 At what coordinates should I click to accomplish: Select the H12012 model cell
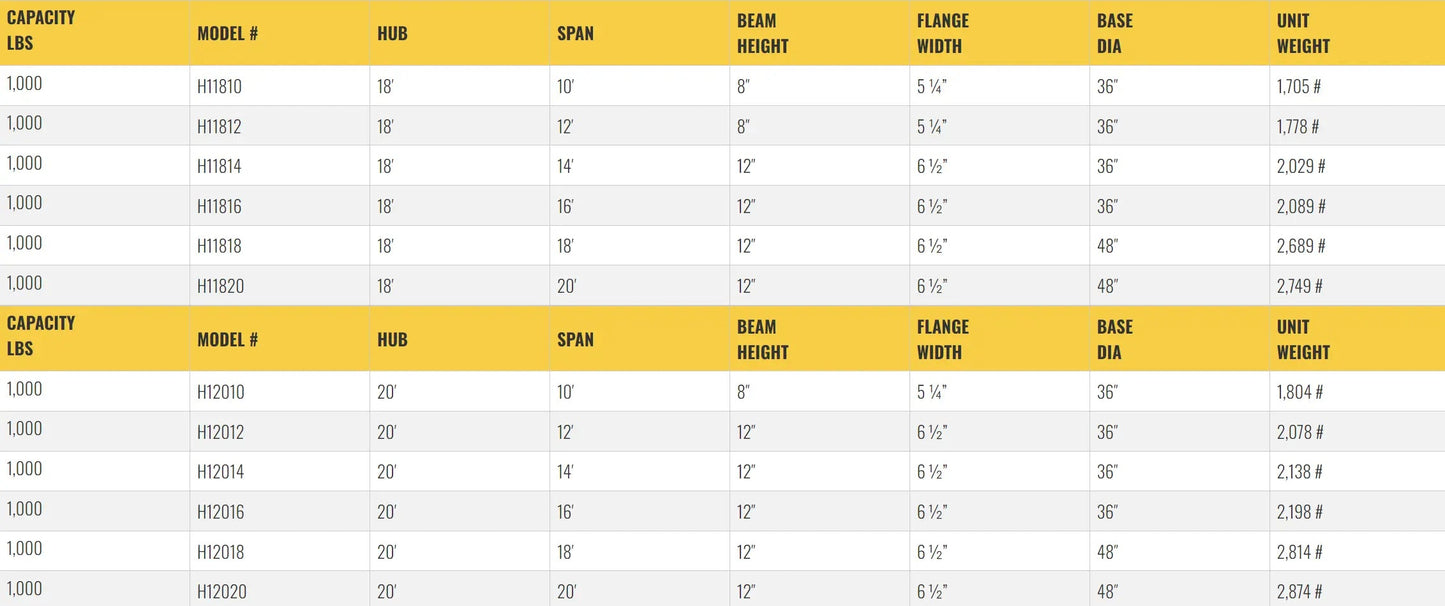click(x=220, y=432)
